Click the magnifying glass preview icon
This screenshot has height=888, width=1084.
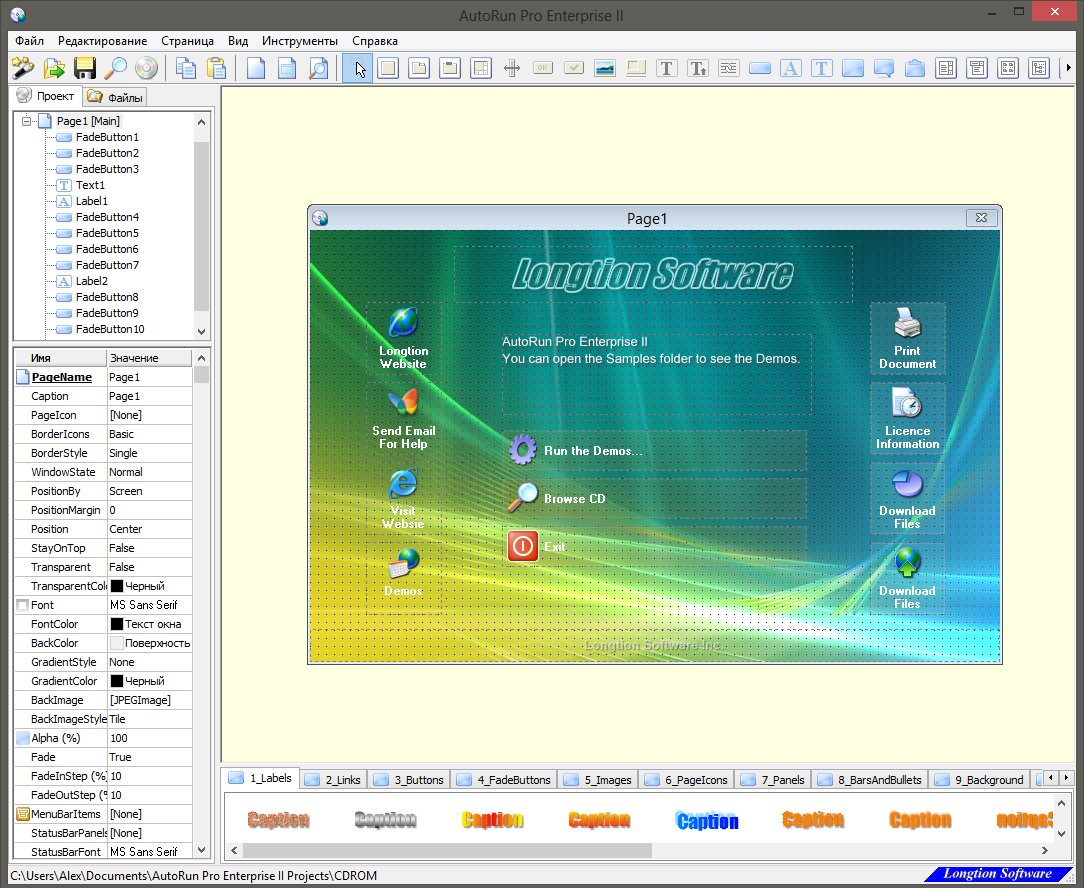click(x=116, y=68)
